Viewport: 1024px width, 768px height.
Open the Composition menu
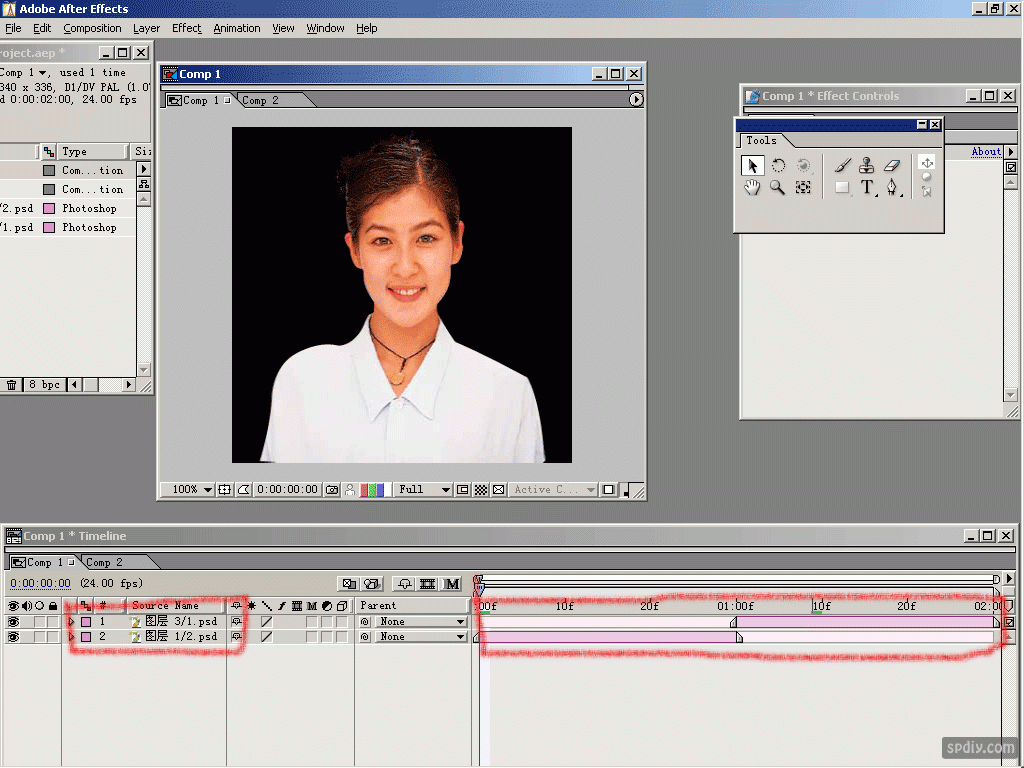[92, 28]
